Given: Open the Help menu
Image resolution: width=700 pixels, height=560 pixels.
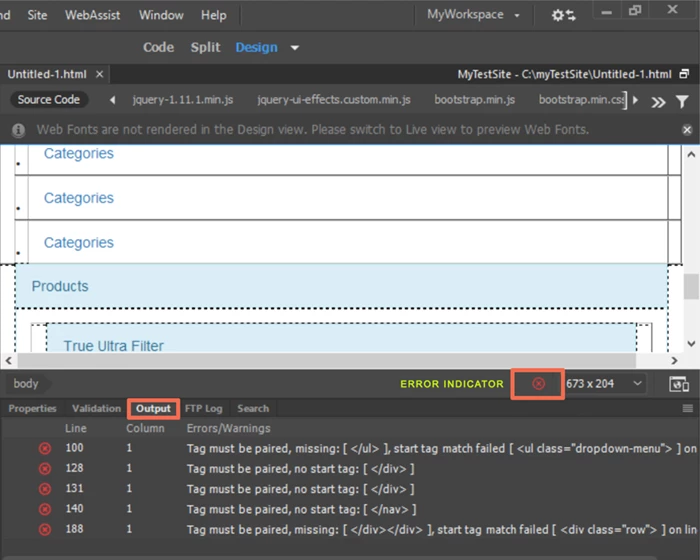Looking at the screenshot, I should coord(213,15).
